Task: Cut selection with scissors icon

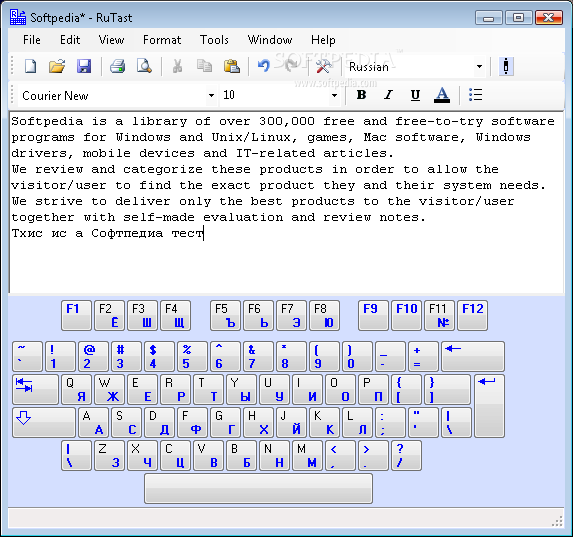Action: (178, 67)
